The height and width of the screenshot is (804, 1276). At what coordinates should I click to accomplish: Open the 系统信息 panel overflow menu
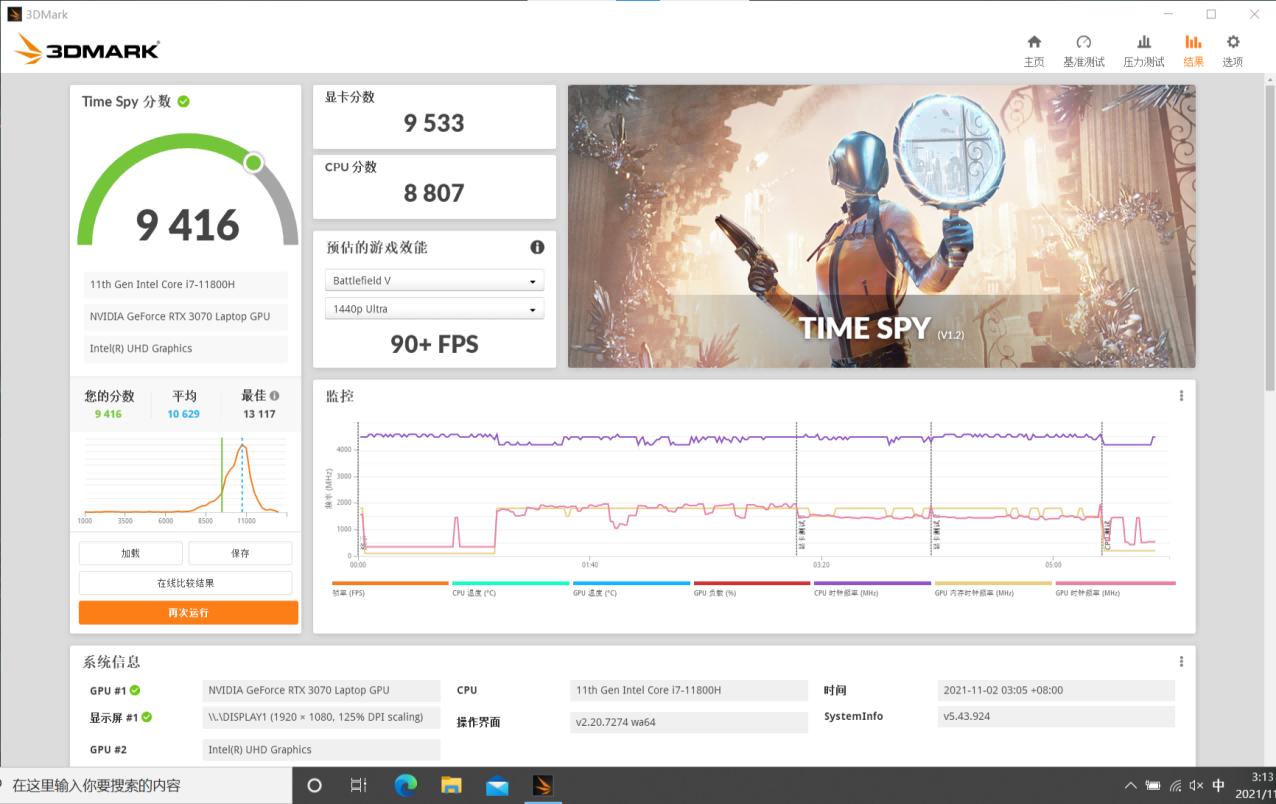[x=1181, y=661]
